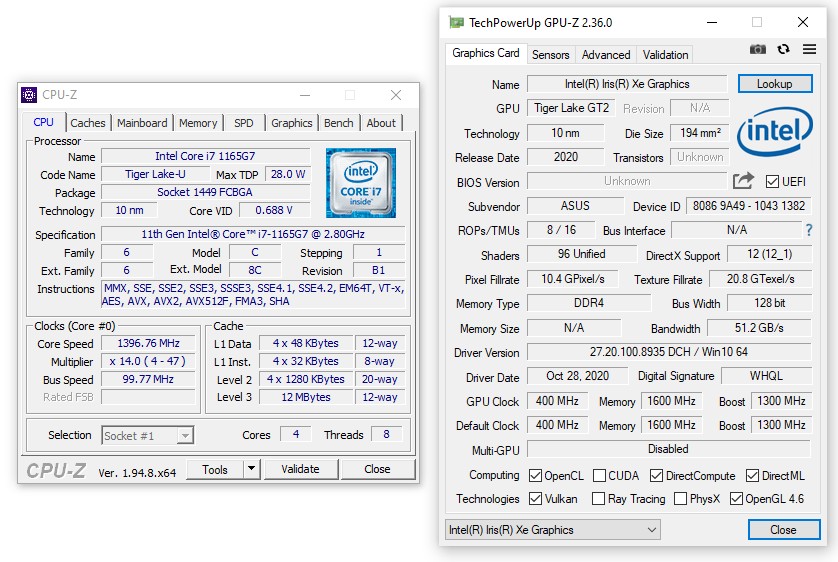Click the Validate button in CPU-Z
Image resolution: width=838 pixels, height=562 pixels.
click(300, 469)
